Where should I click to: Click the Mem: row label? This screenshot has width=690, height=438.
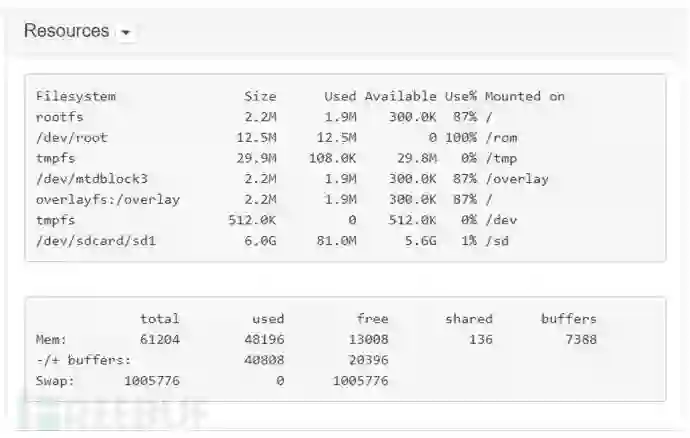(x=52, y=340)
